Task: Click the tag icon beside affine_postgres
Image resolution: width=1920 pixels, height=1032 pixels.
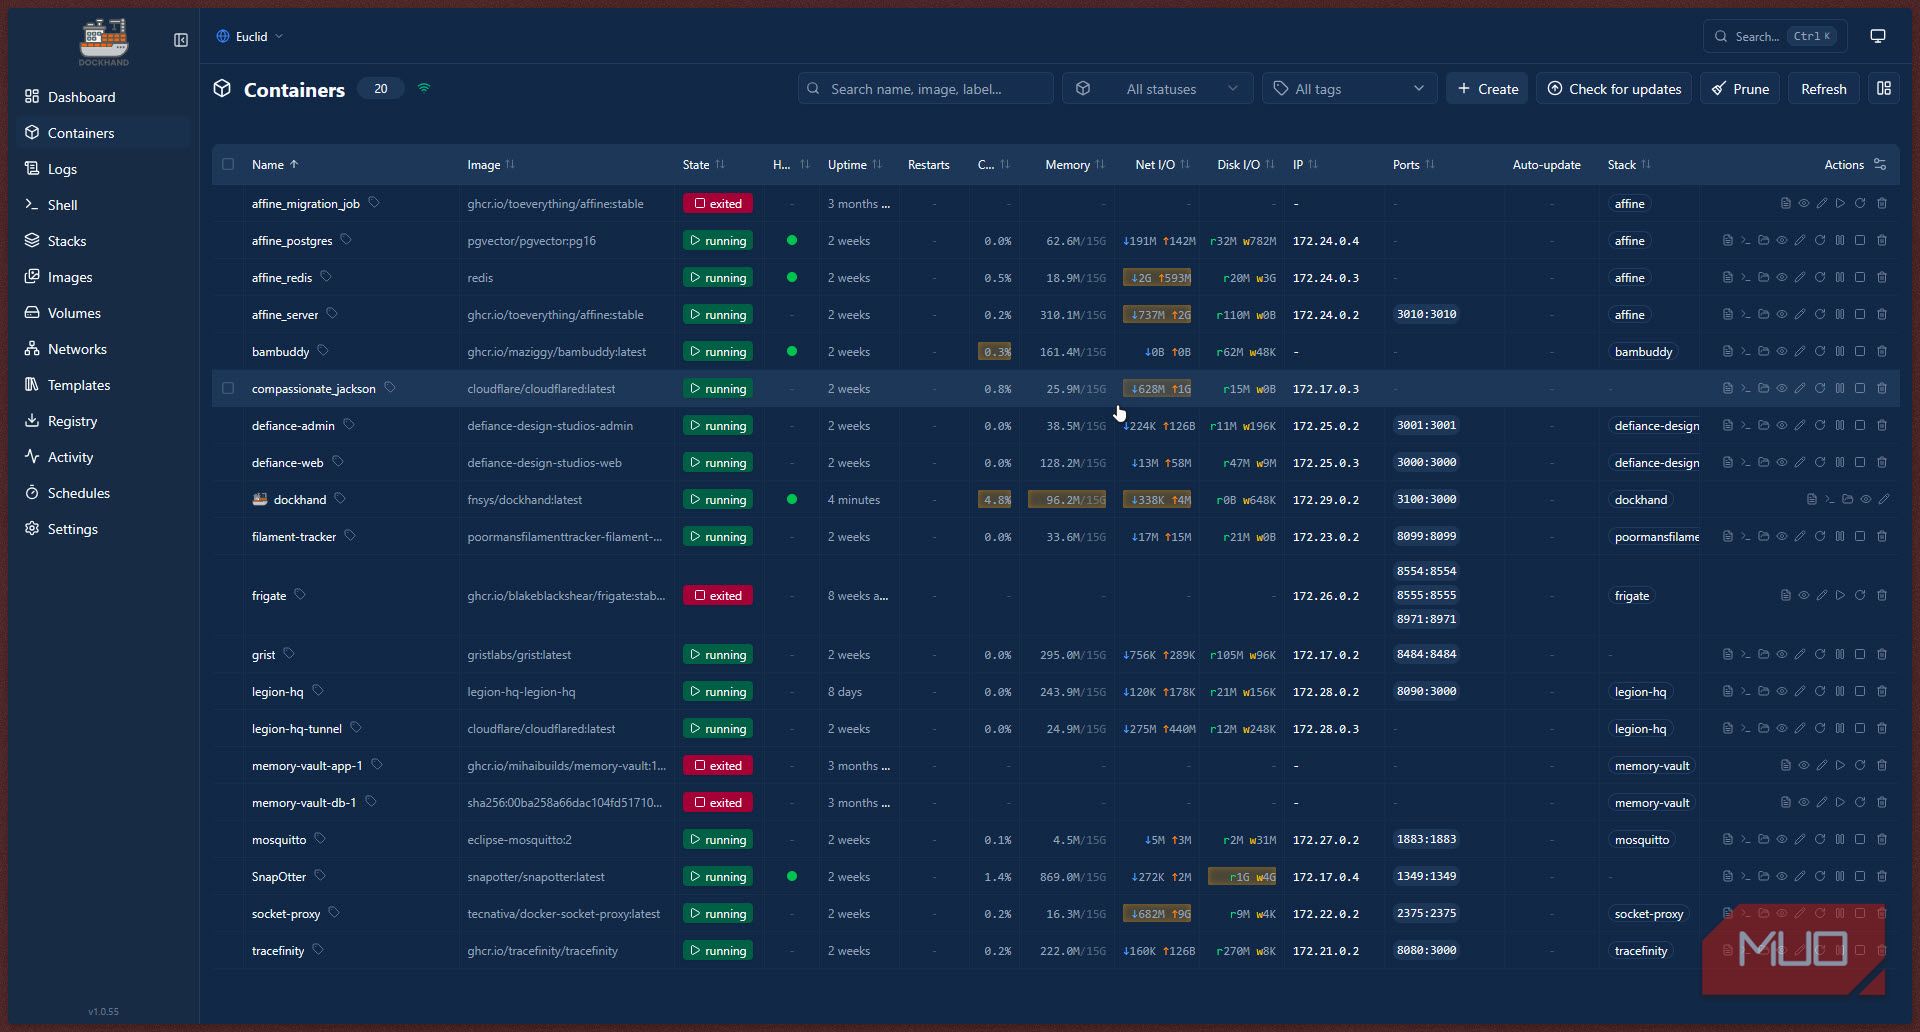Action: tap(346, 240)
